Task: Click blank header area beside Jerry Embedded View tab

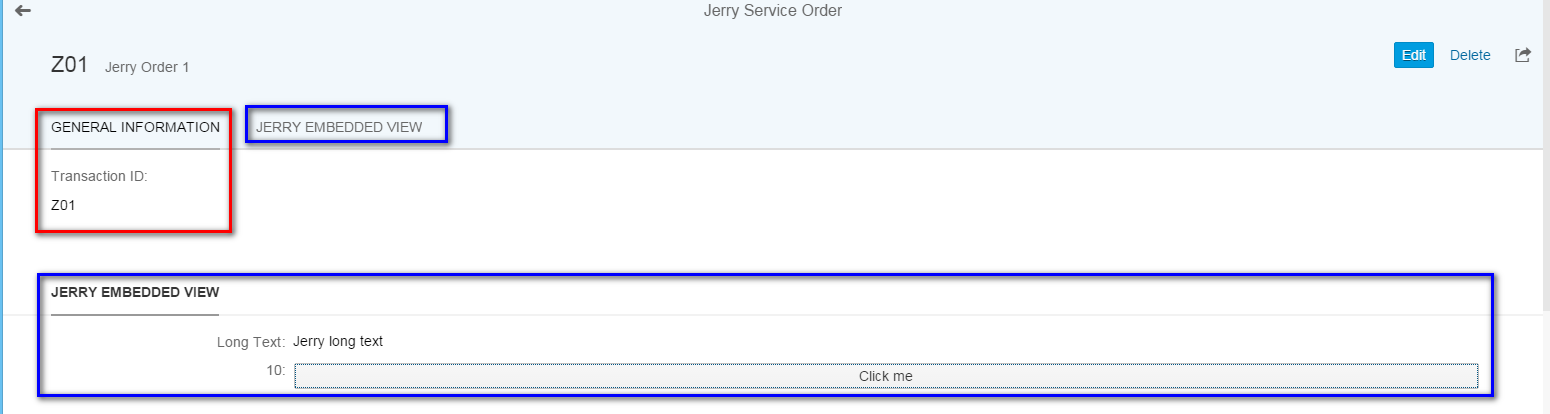Action: [900, 127]
